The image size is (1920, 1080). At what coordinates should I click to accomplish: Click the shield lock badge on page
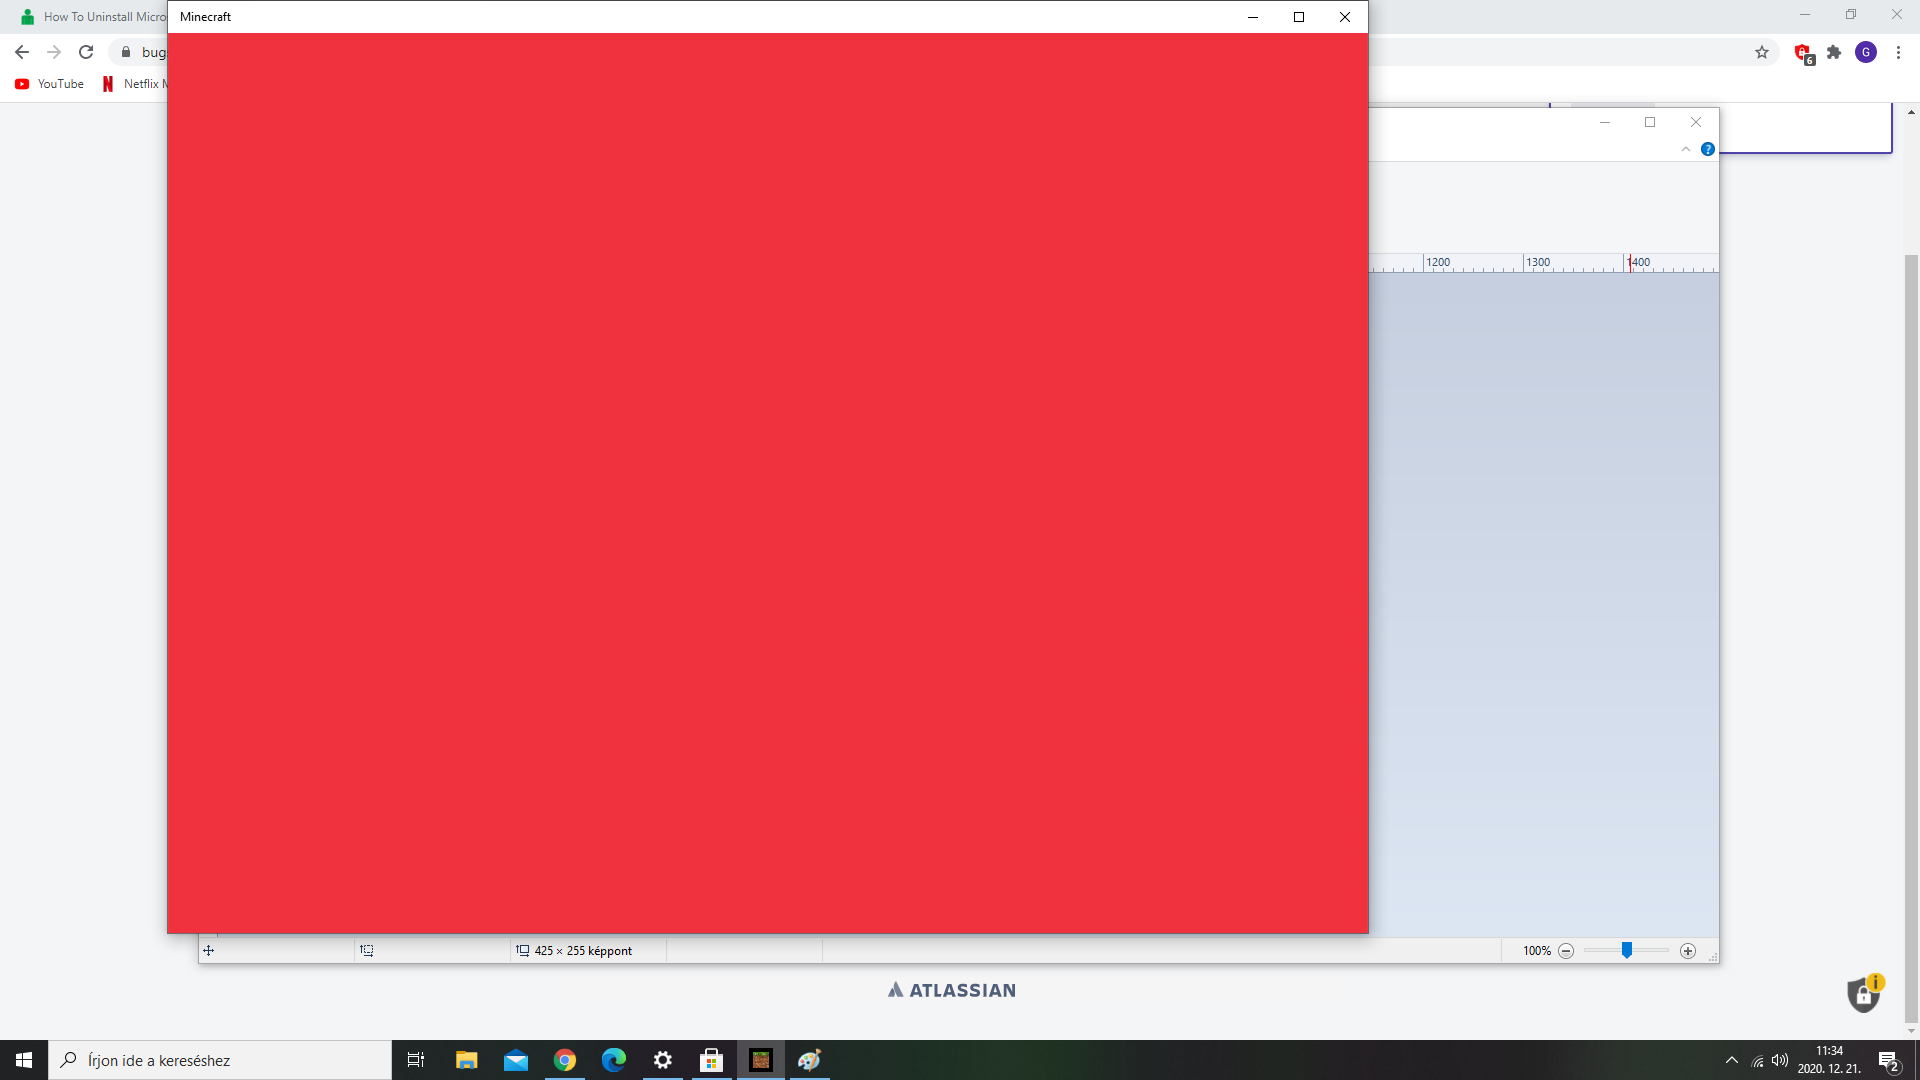click(x=1864, y=994)
